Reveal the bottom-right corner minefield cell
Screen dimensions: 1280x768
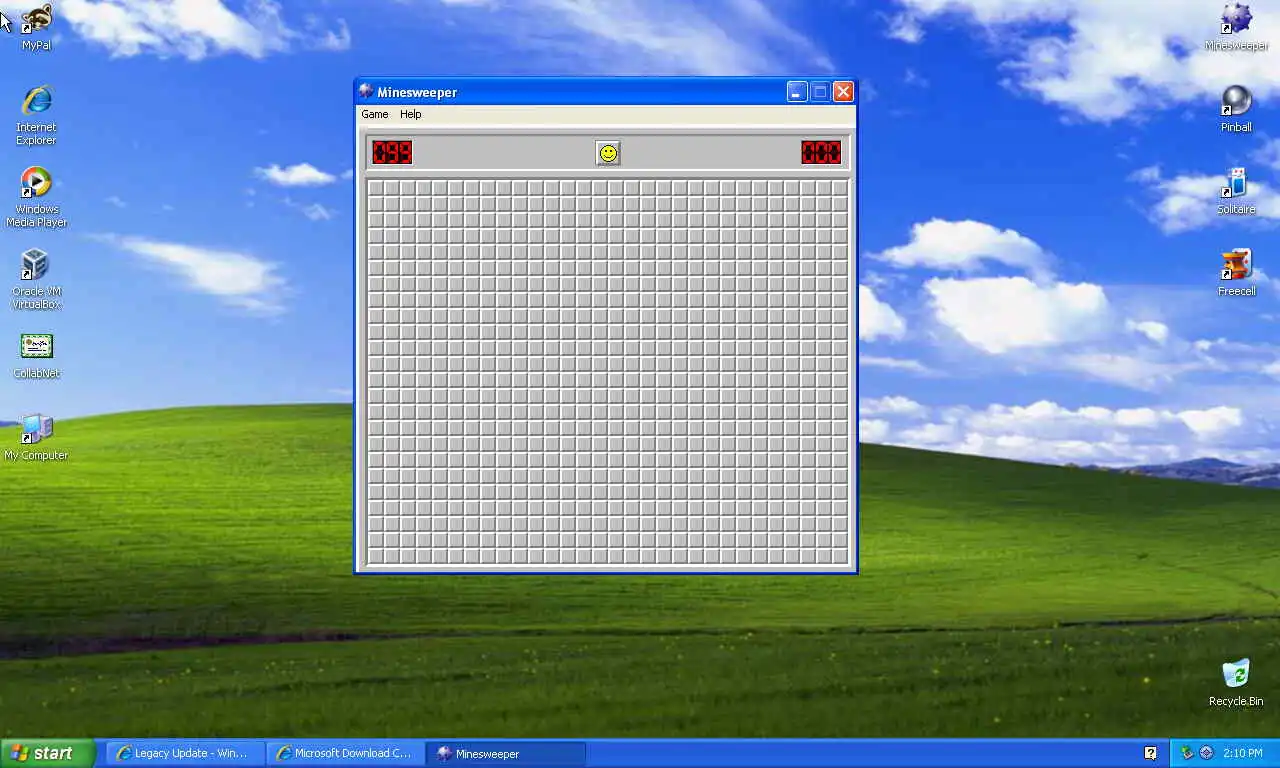pyautogui.click(x=840, y=557)
